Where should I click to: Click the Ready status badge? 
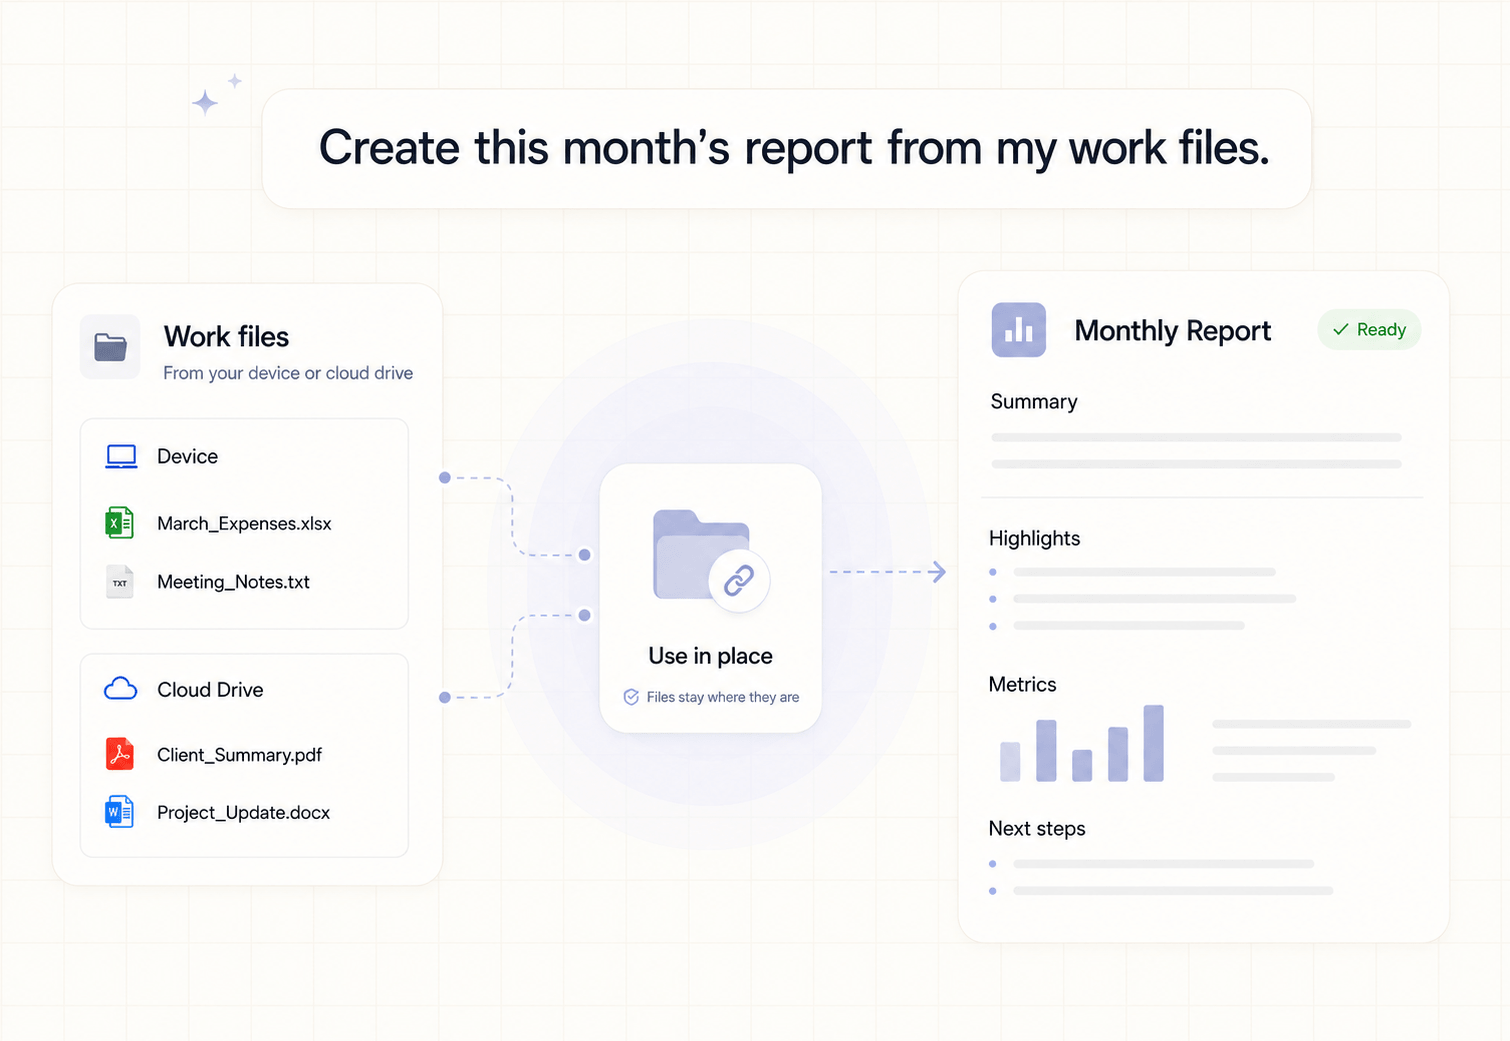click(1369, 330)
